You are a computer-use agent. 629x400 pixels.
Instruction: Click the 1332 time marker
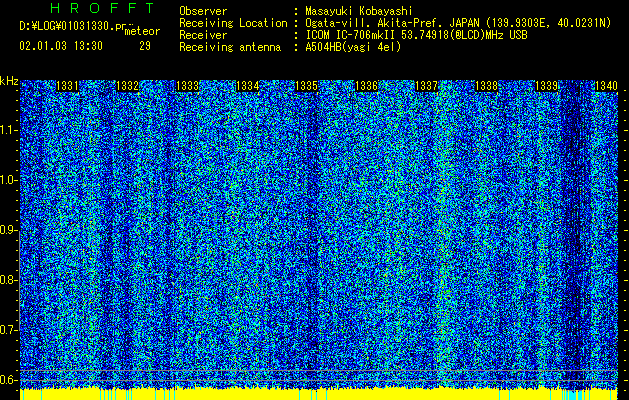click(127, 86)
